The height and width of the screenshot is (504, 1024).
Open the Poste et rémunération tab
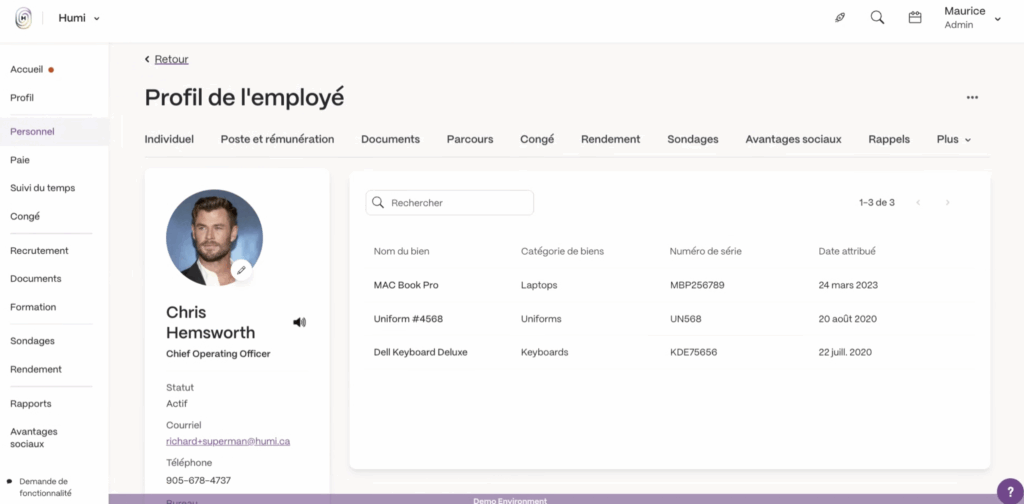pos(277,139)
